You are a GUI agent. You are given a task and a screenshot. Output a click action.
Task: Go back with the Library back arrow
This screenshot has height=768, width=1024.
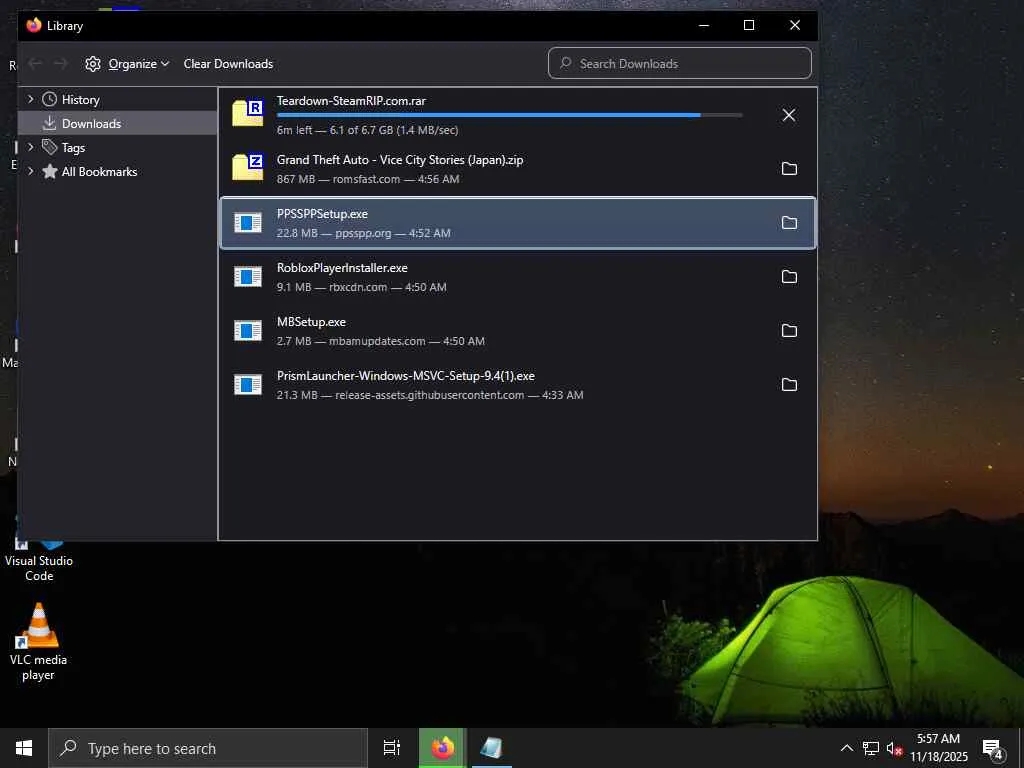[x=35, y=63]
